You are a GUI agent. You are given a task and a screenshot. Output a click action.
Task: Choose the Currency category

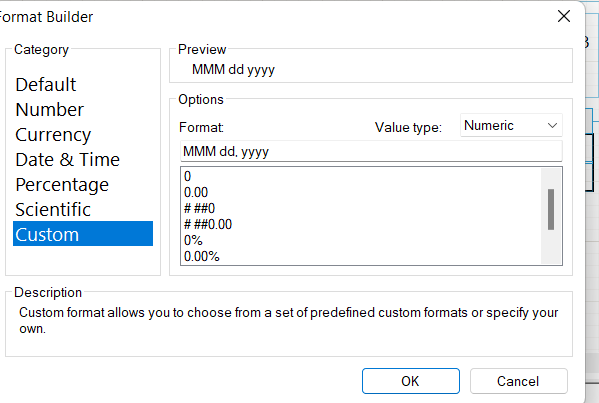[53, 135]
